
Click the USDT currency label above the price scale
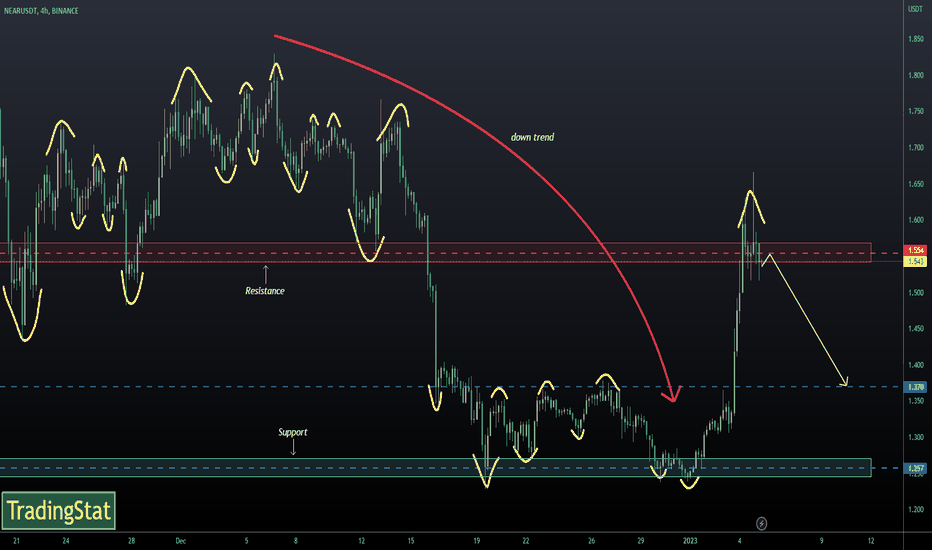pyautogui.click(x=915, y=9)
